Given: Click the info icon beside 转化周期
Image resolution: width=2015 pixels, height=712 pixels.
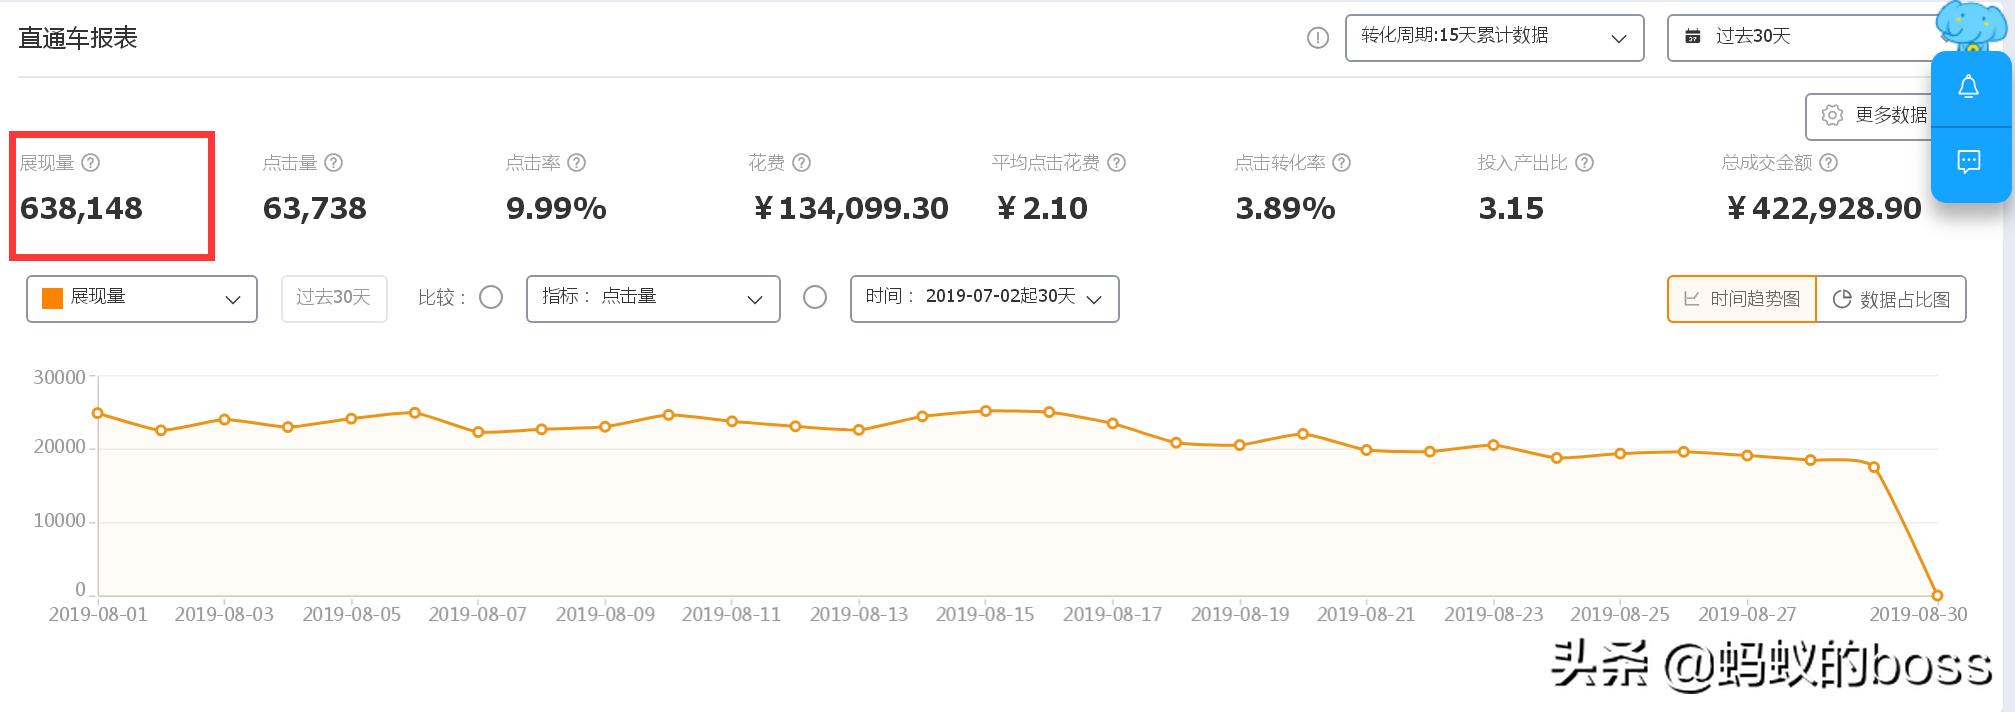Looking at the screenshot, I should click(x=1318, y=39).
